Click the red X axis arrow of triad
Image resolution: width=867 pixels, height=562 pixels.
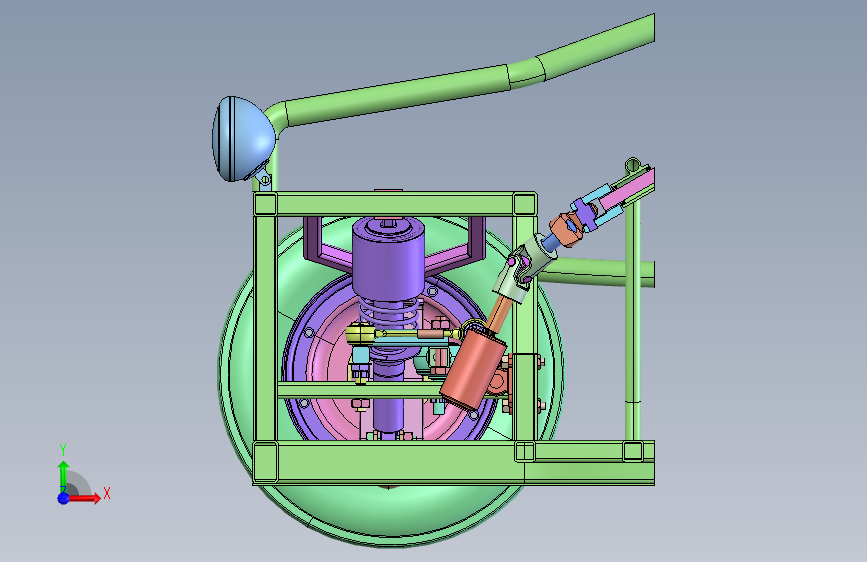point(84,498)
